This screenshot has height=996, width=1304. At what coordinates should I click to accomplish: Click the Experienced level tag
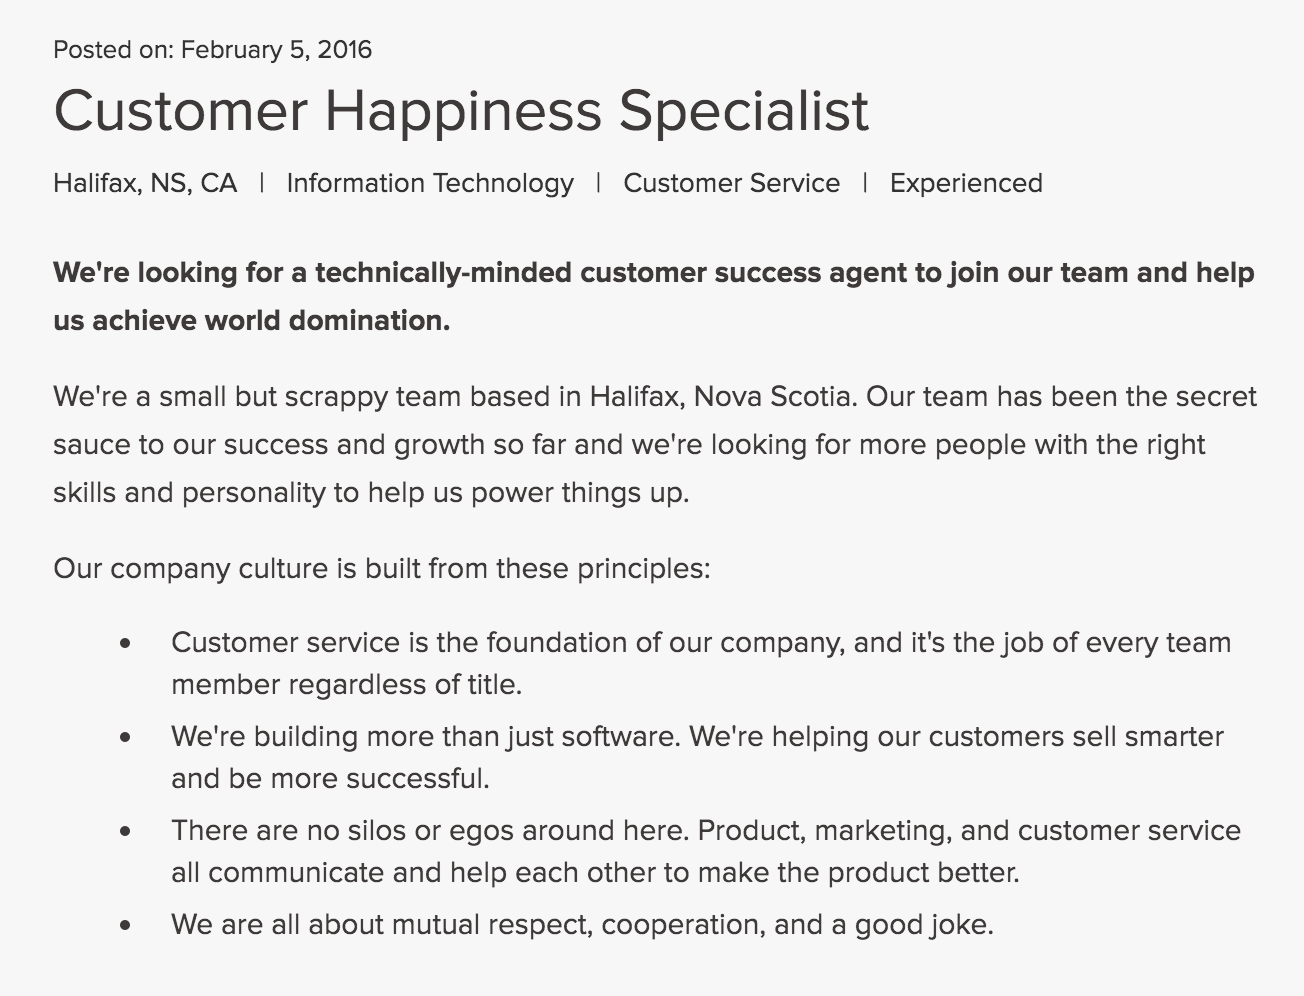pyautogui.click(x=966, y=183)
